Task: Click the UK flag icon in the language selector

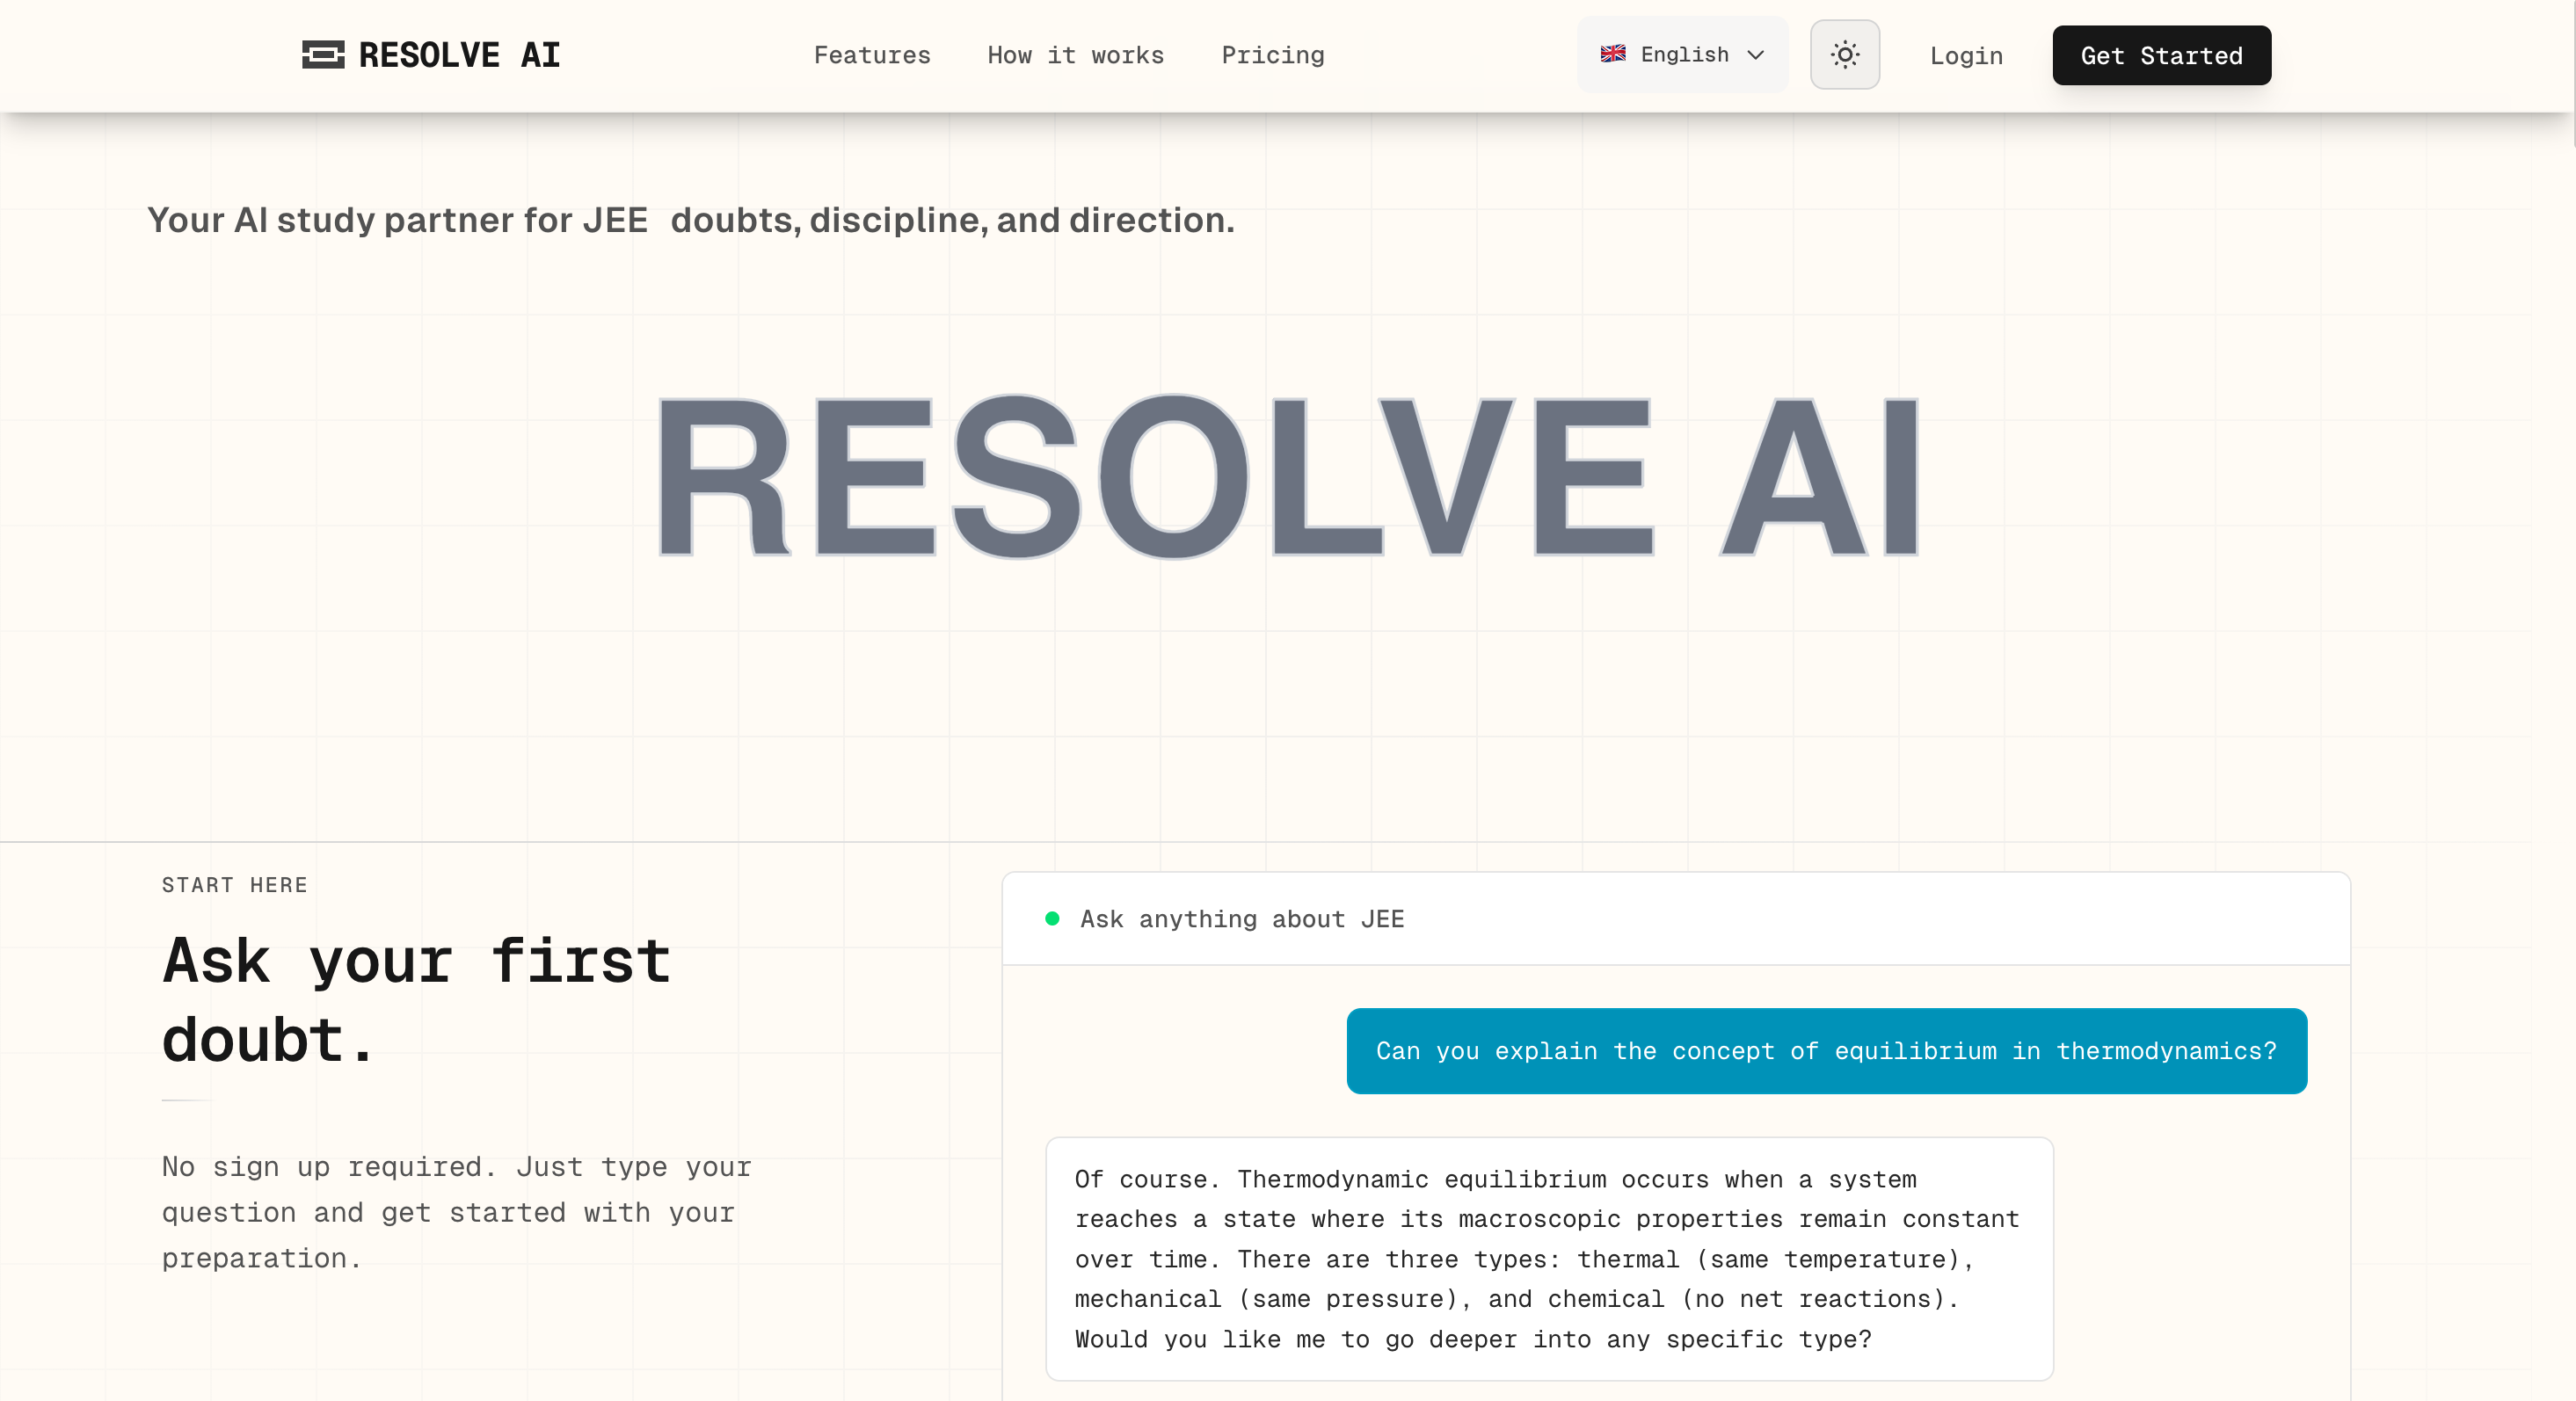Action: click(x=1612, y=55)
